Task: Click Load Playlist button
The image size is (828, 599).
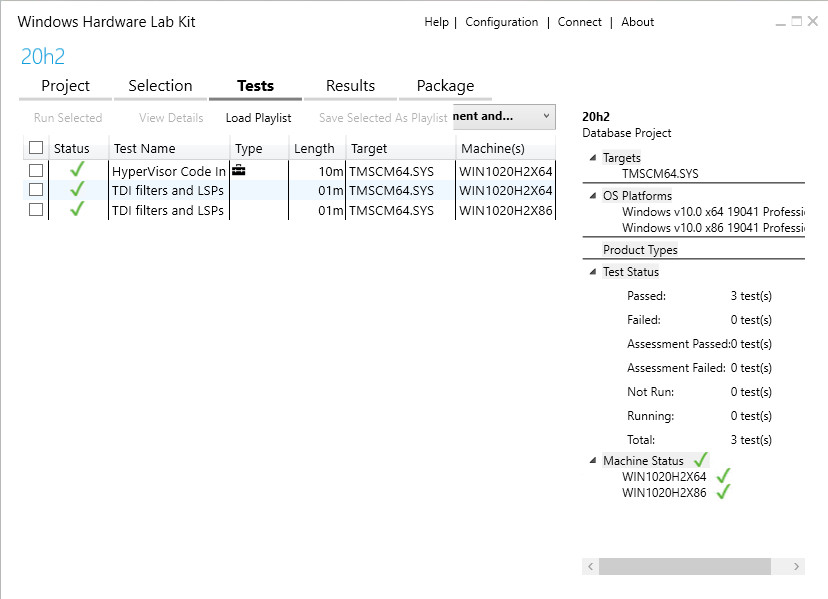Action: (x=258, y=118)
